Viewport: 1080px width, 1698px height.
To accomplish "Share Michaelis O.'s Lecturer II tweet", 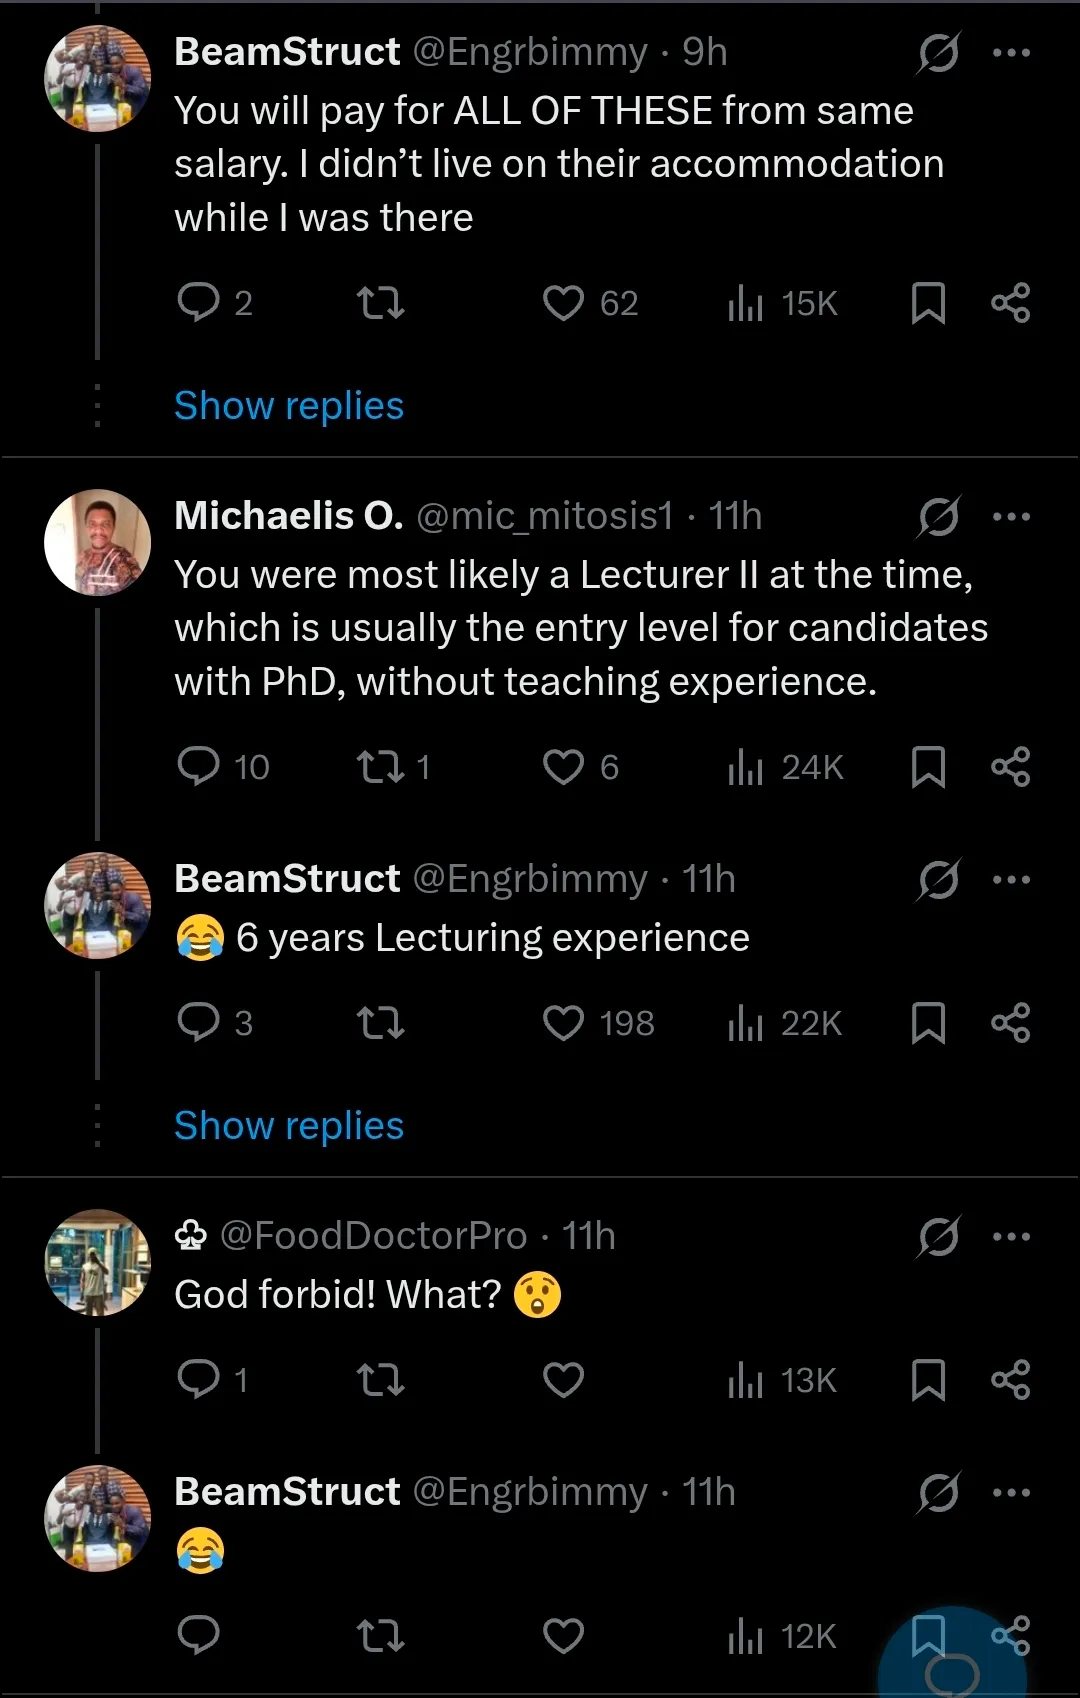I will [x=1010, y=767].
